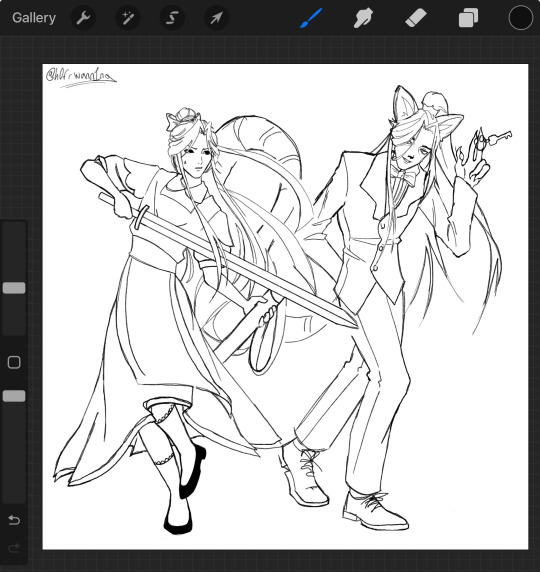Select the Smudge tool
The height and width of the screenshot is (572, 540).
363,18
